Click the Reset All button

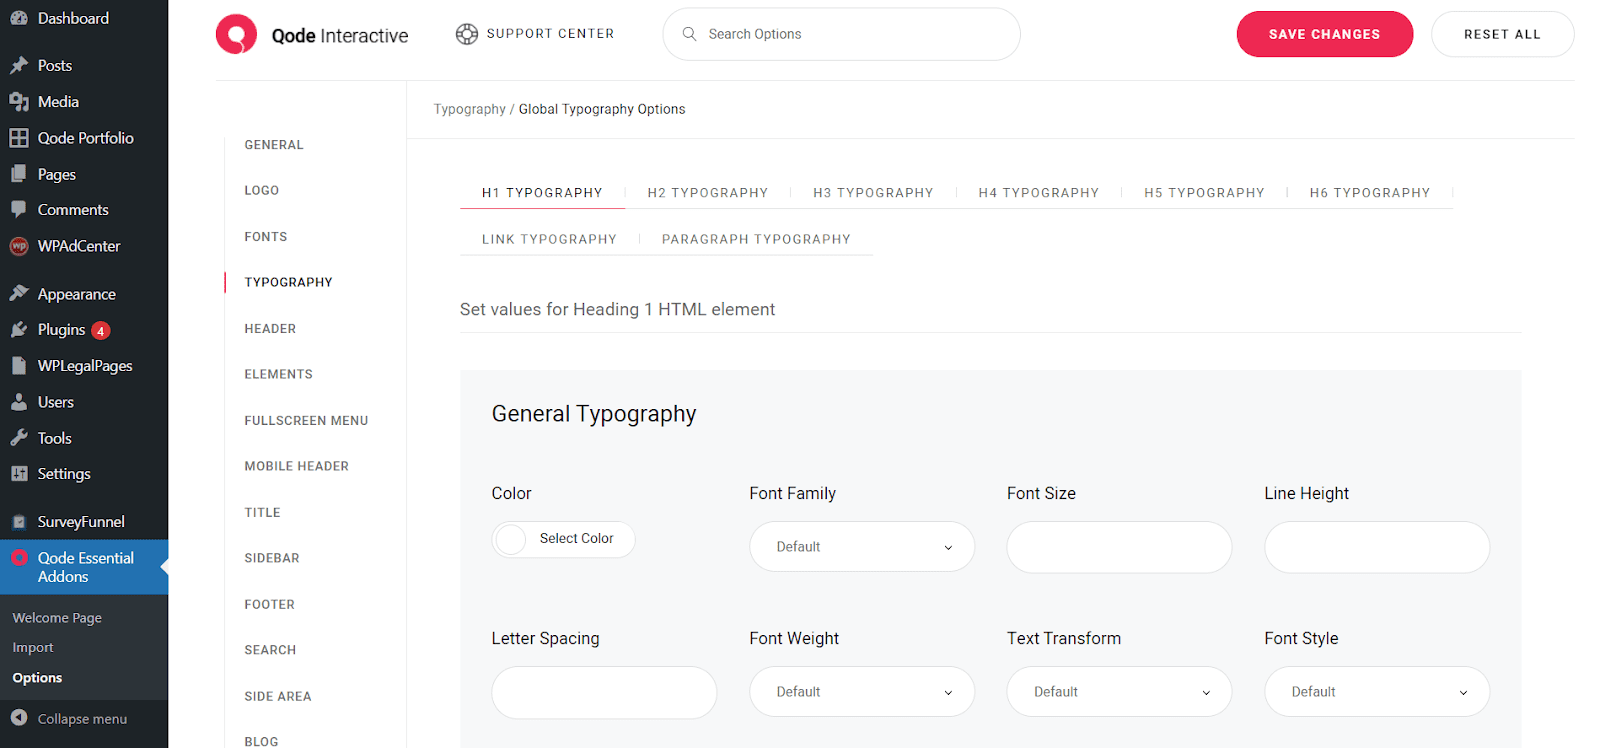tap(1502, 34)
